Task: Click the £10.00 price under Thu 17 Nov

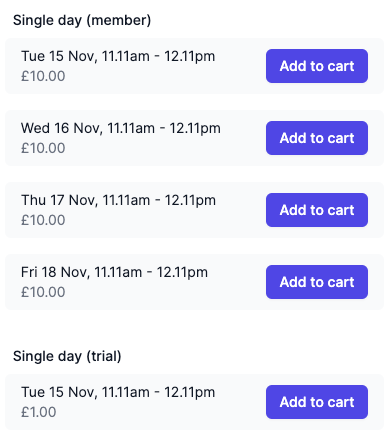Action: [x=43, y=220]
